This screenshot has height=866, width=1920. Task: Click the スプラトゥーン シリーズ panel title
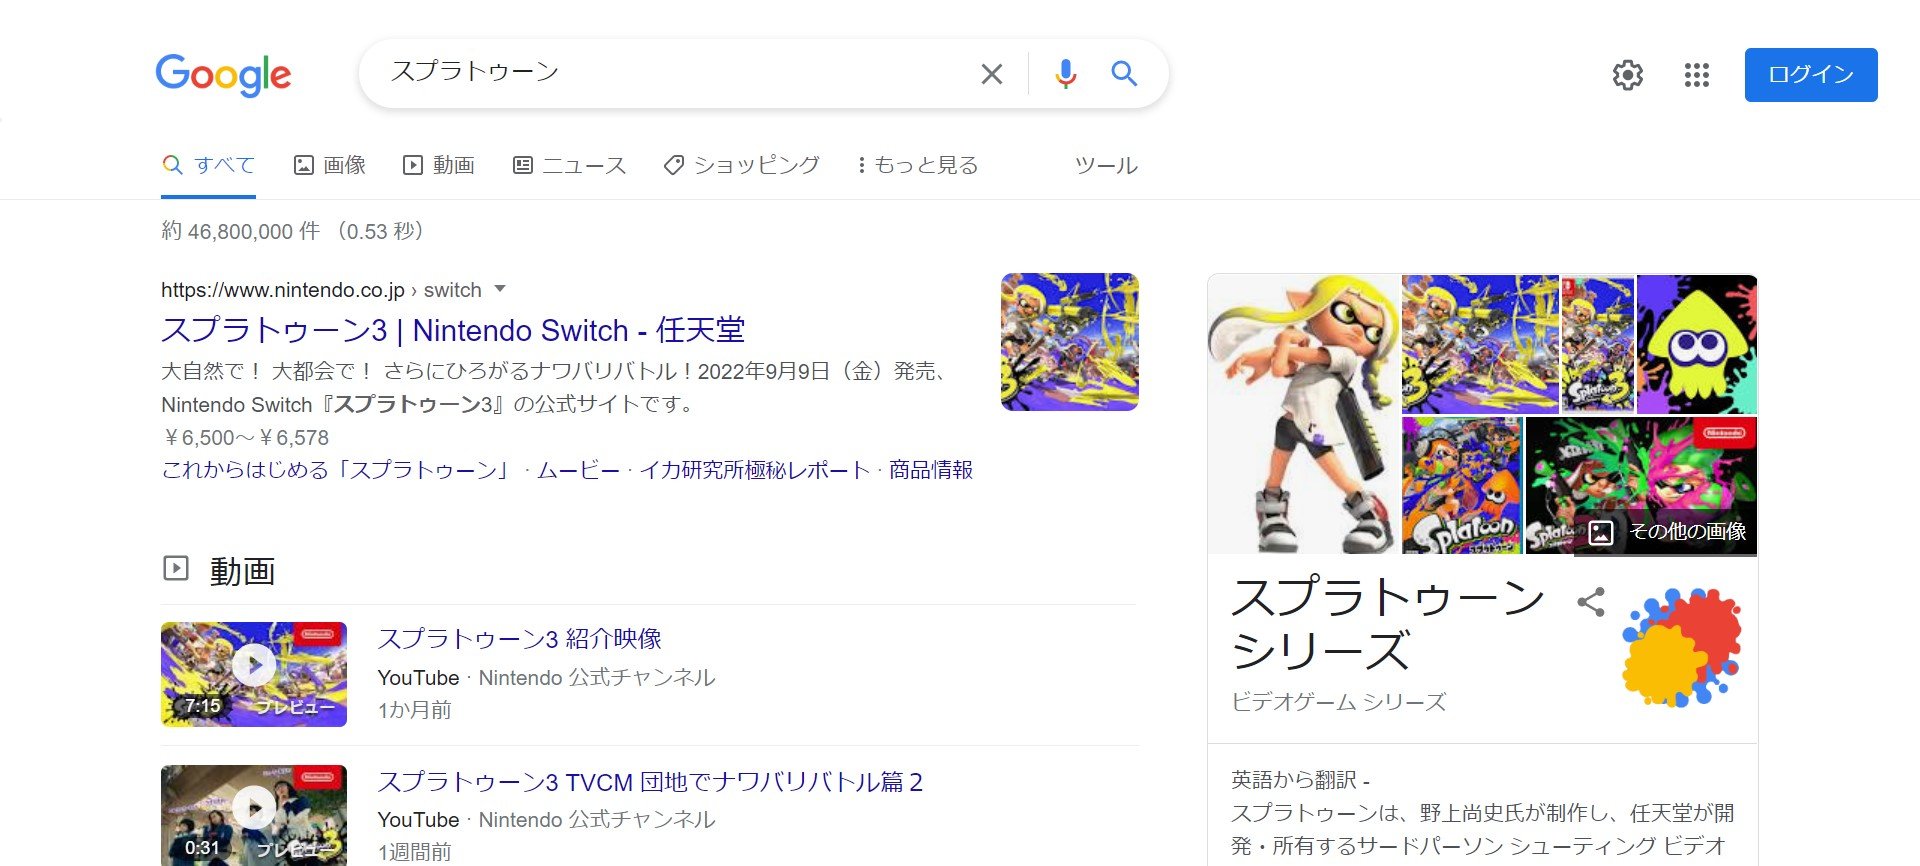pyautogui.click(x=1388, y=624)
